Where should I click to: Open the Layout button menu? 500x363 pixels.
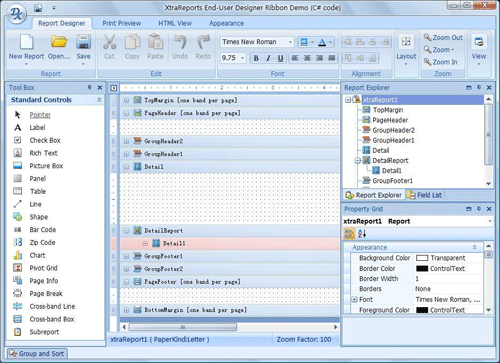tap(406, 49)
